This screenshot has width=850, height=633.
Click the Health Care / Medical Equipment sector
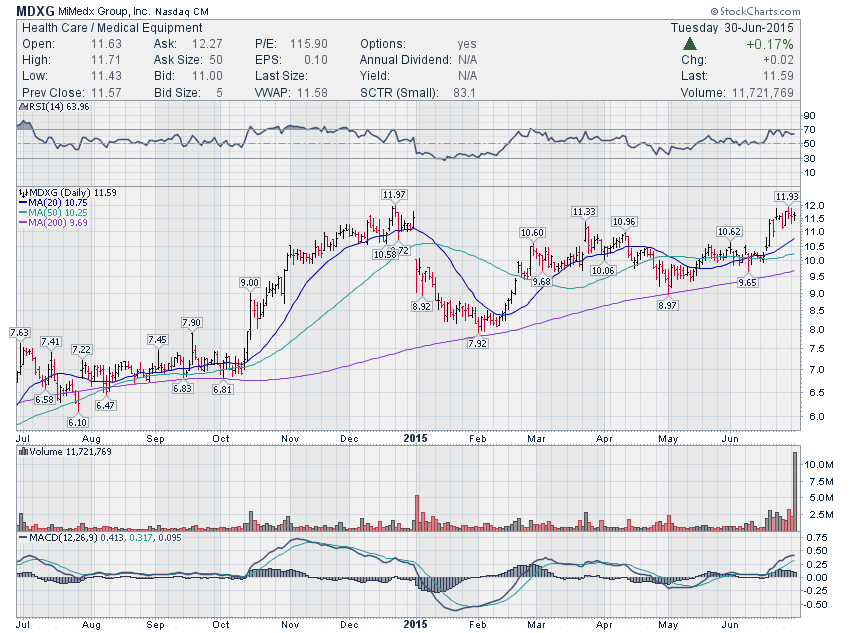(x=112, y=28)
